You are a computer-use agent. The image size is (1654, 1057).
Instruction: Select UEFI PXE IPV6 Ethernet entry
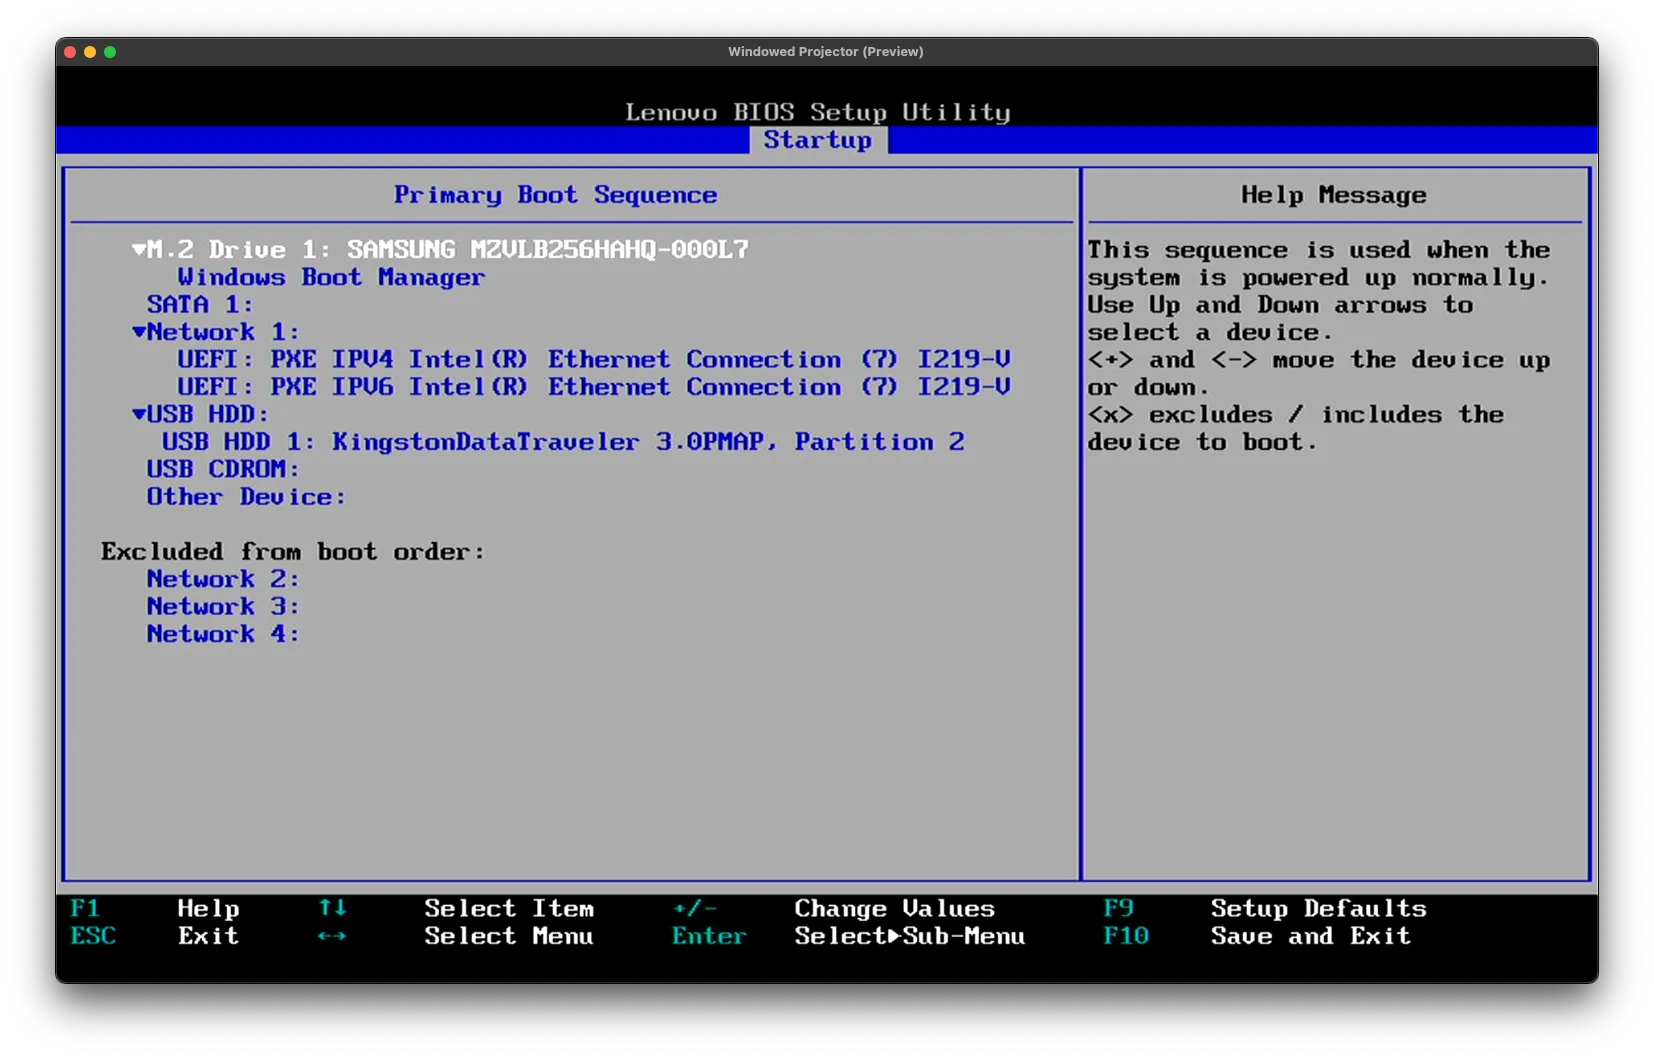coord(594,386)
